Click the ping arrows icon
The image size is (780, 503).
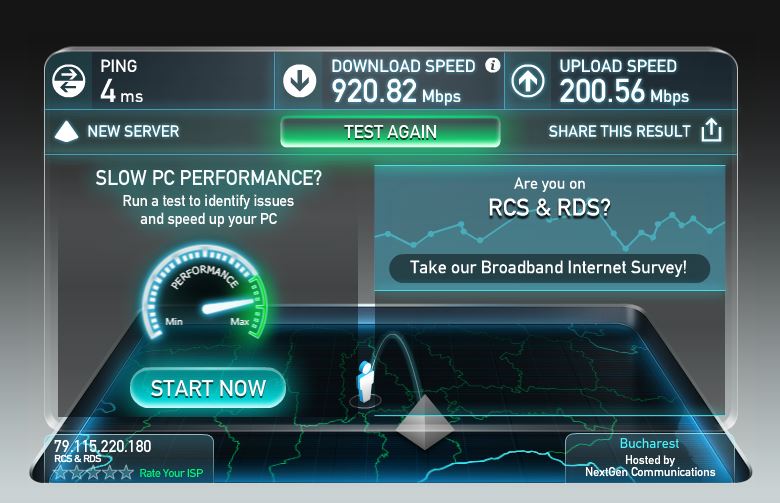coord(69,81)
